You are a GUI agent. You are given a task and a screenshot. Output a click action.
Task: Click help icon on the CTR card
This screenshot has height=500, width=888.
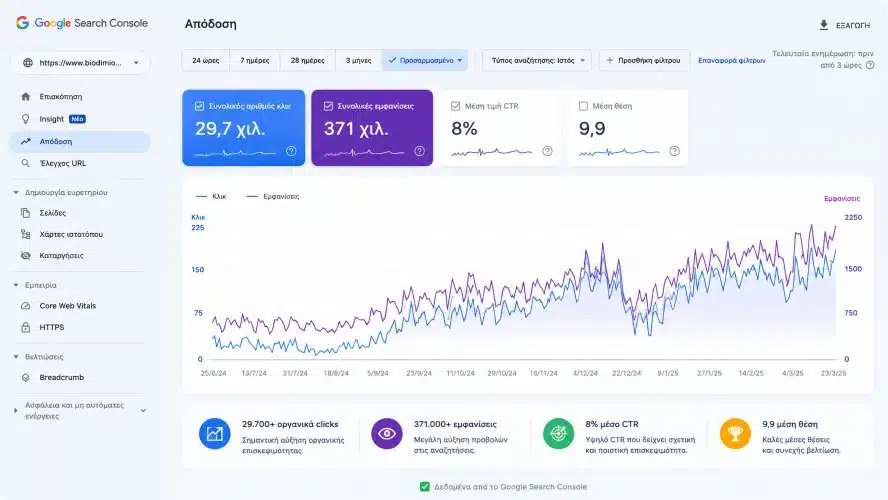pyautogui.click(x=547, y=151)
